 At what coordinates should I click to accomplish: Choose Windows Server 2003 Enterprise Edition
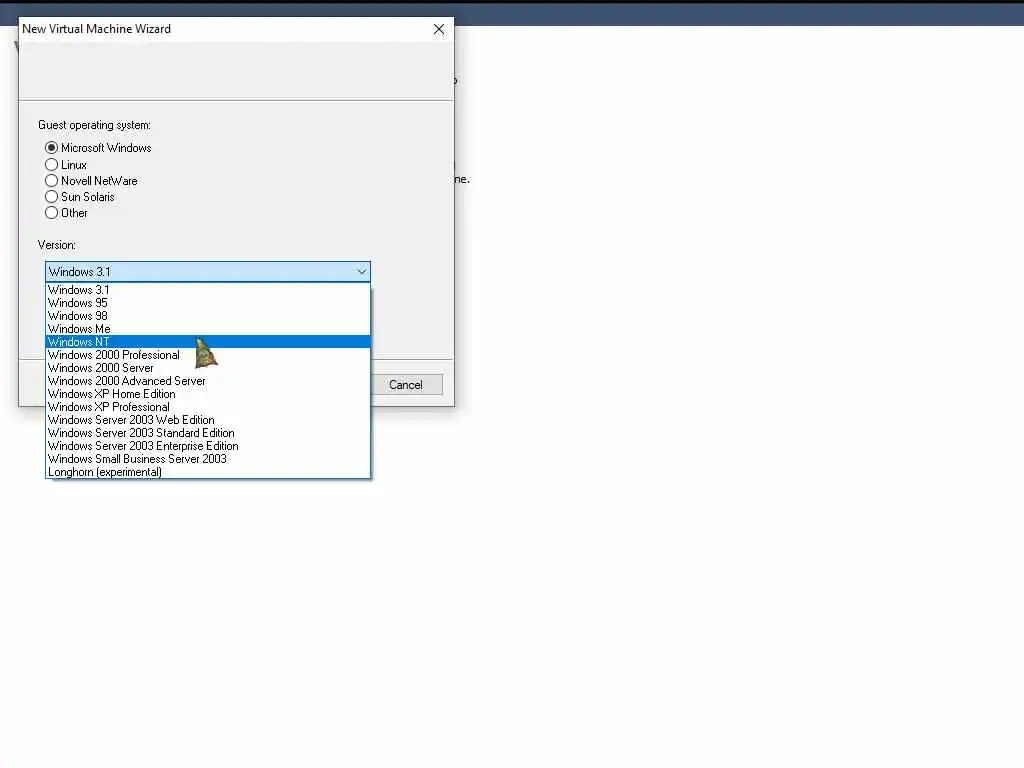point(208,446)
